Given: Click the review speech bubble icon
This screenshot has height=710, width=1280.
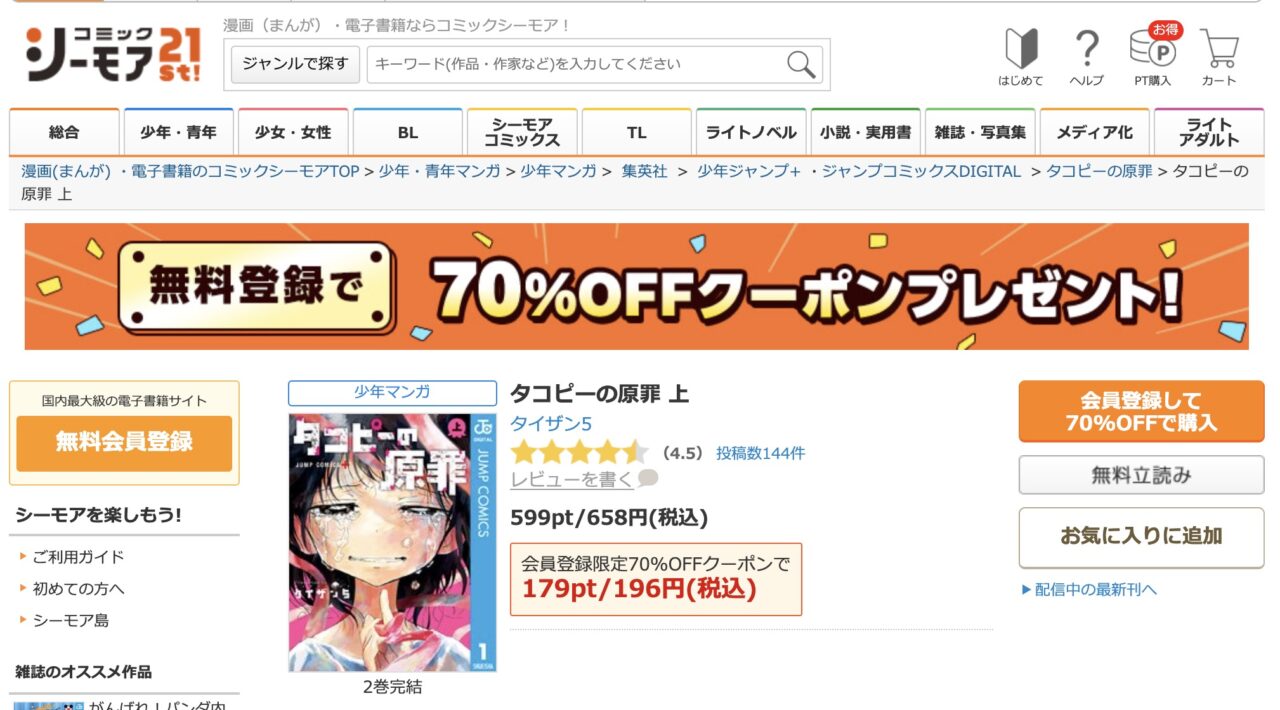Looking at the screenshot, I should [x=648, y=478].
